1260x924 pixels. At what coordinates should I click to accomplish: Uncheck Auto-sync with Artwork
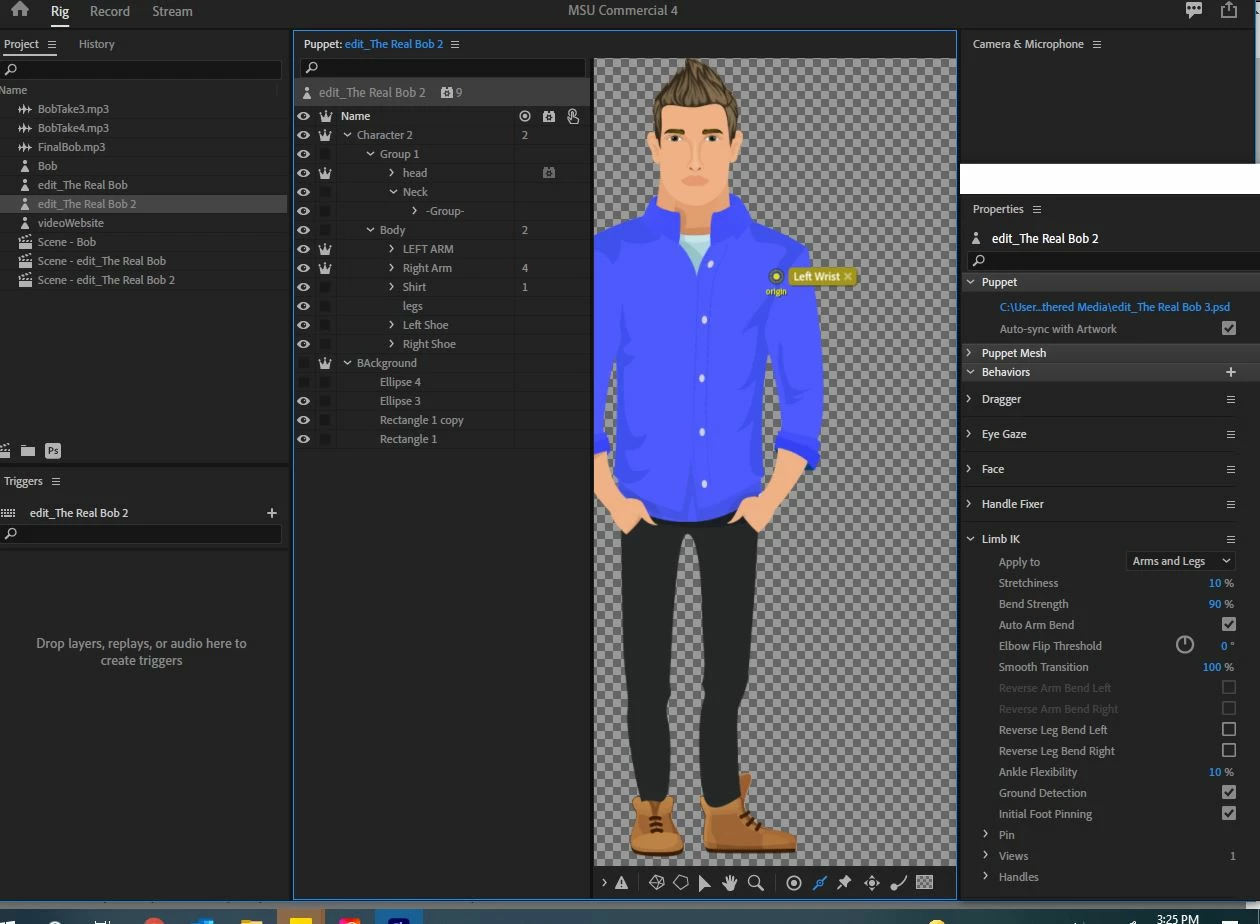[x=1229, y=329]
